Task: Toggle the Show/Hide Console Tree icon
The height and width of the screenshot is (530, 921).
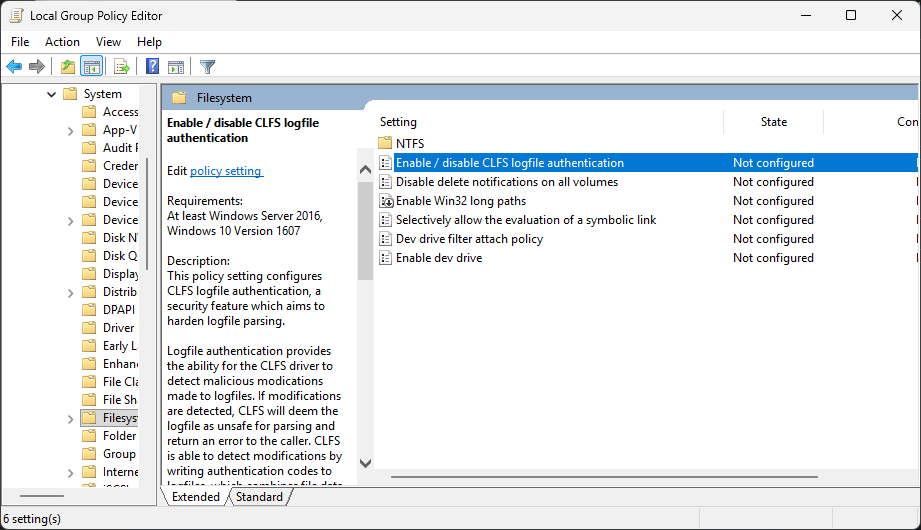Action: (x=91, y=67)
